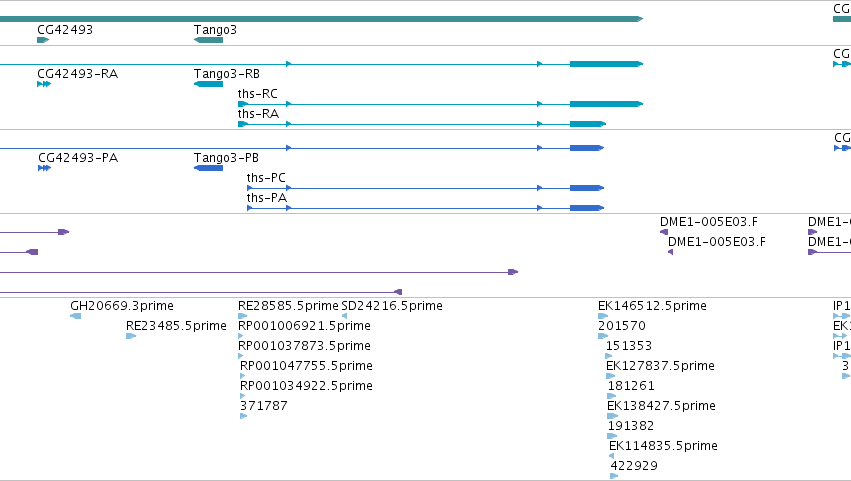The image size is (851, 481).
Task: Select the 371787 feature arrow
Action: (x=243, y=416)
